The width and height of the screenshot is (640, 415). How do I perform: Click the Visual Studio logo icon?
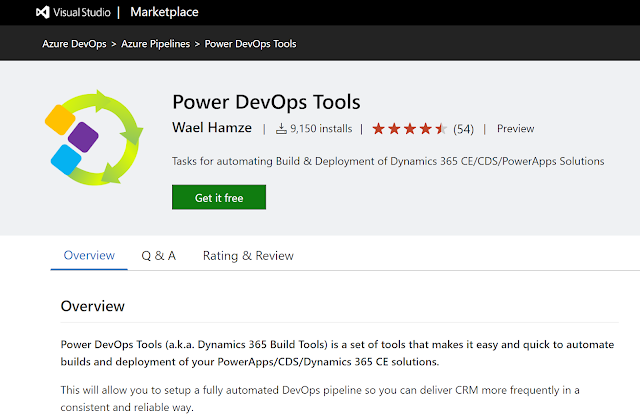42,13
